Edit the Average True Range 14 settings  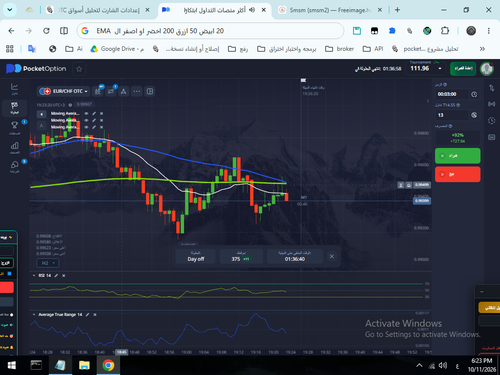(x=87, y=314)
